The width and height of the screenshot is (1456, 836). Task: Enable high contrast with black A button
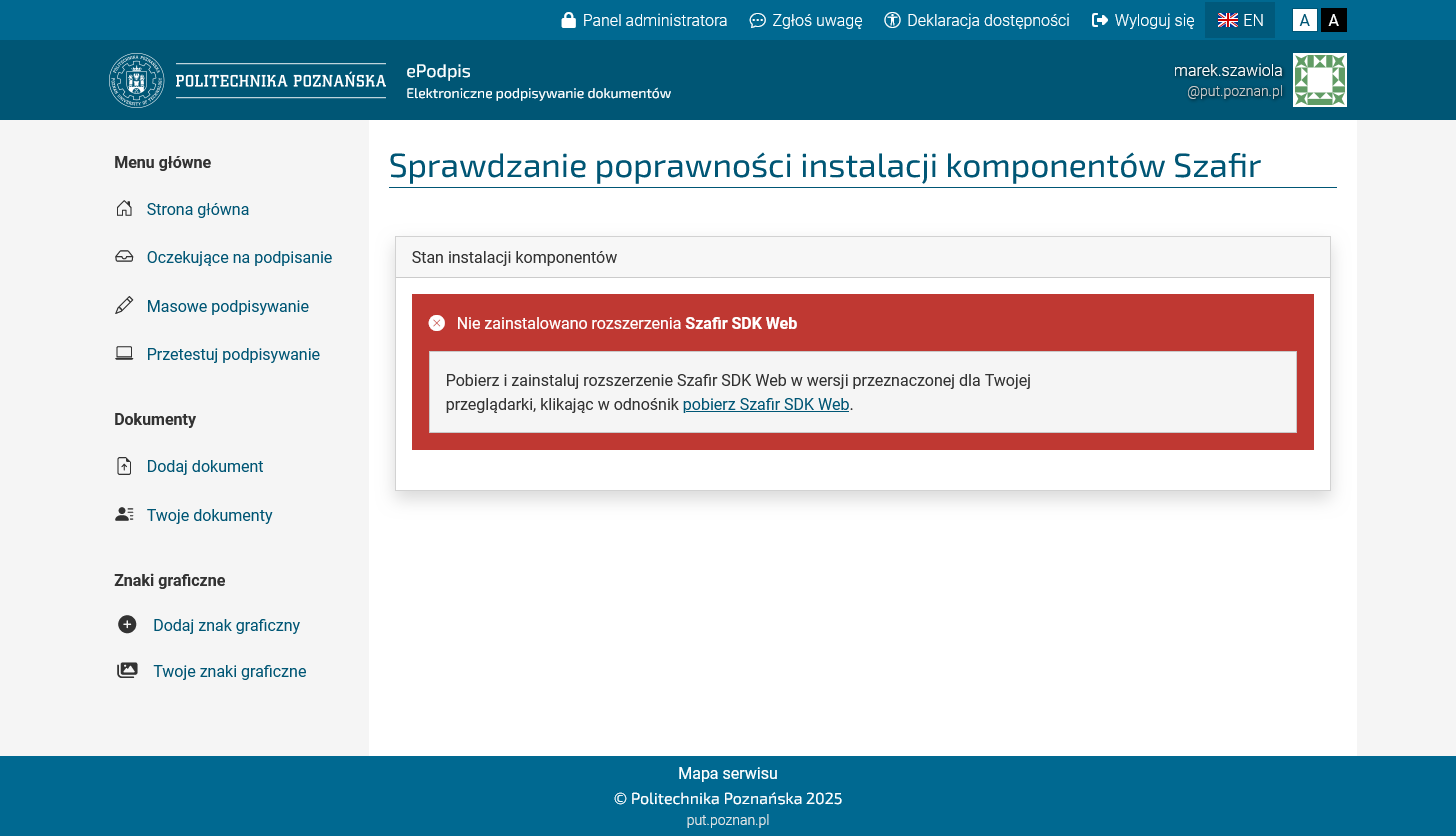coord(1334,20)
